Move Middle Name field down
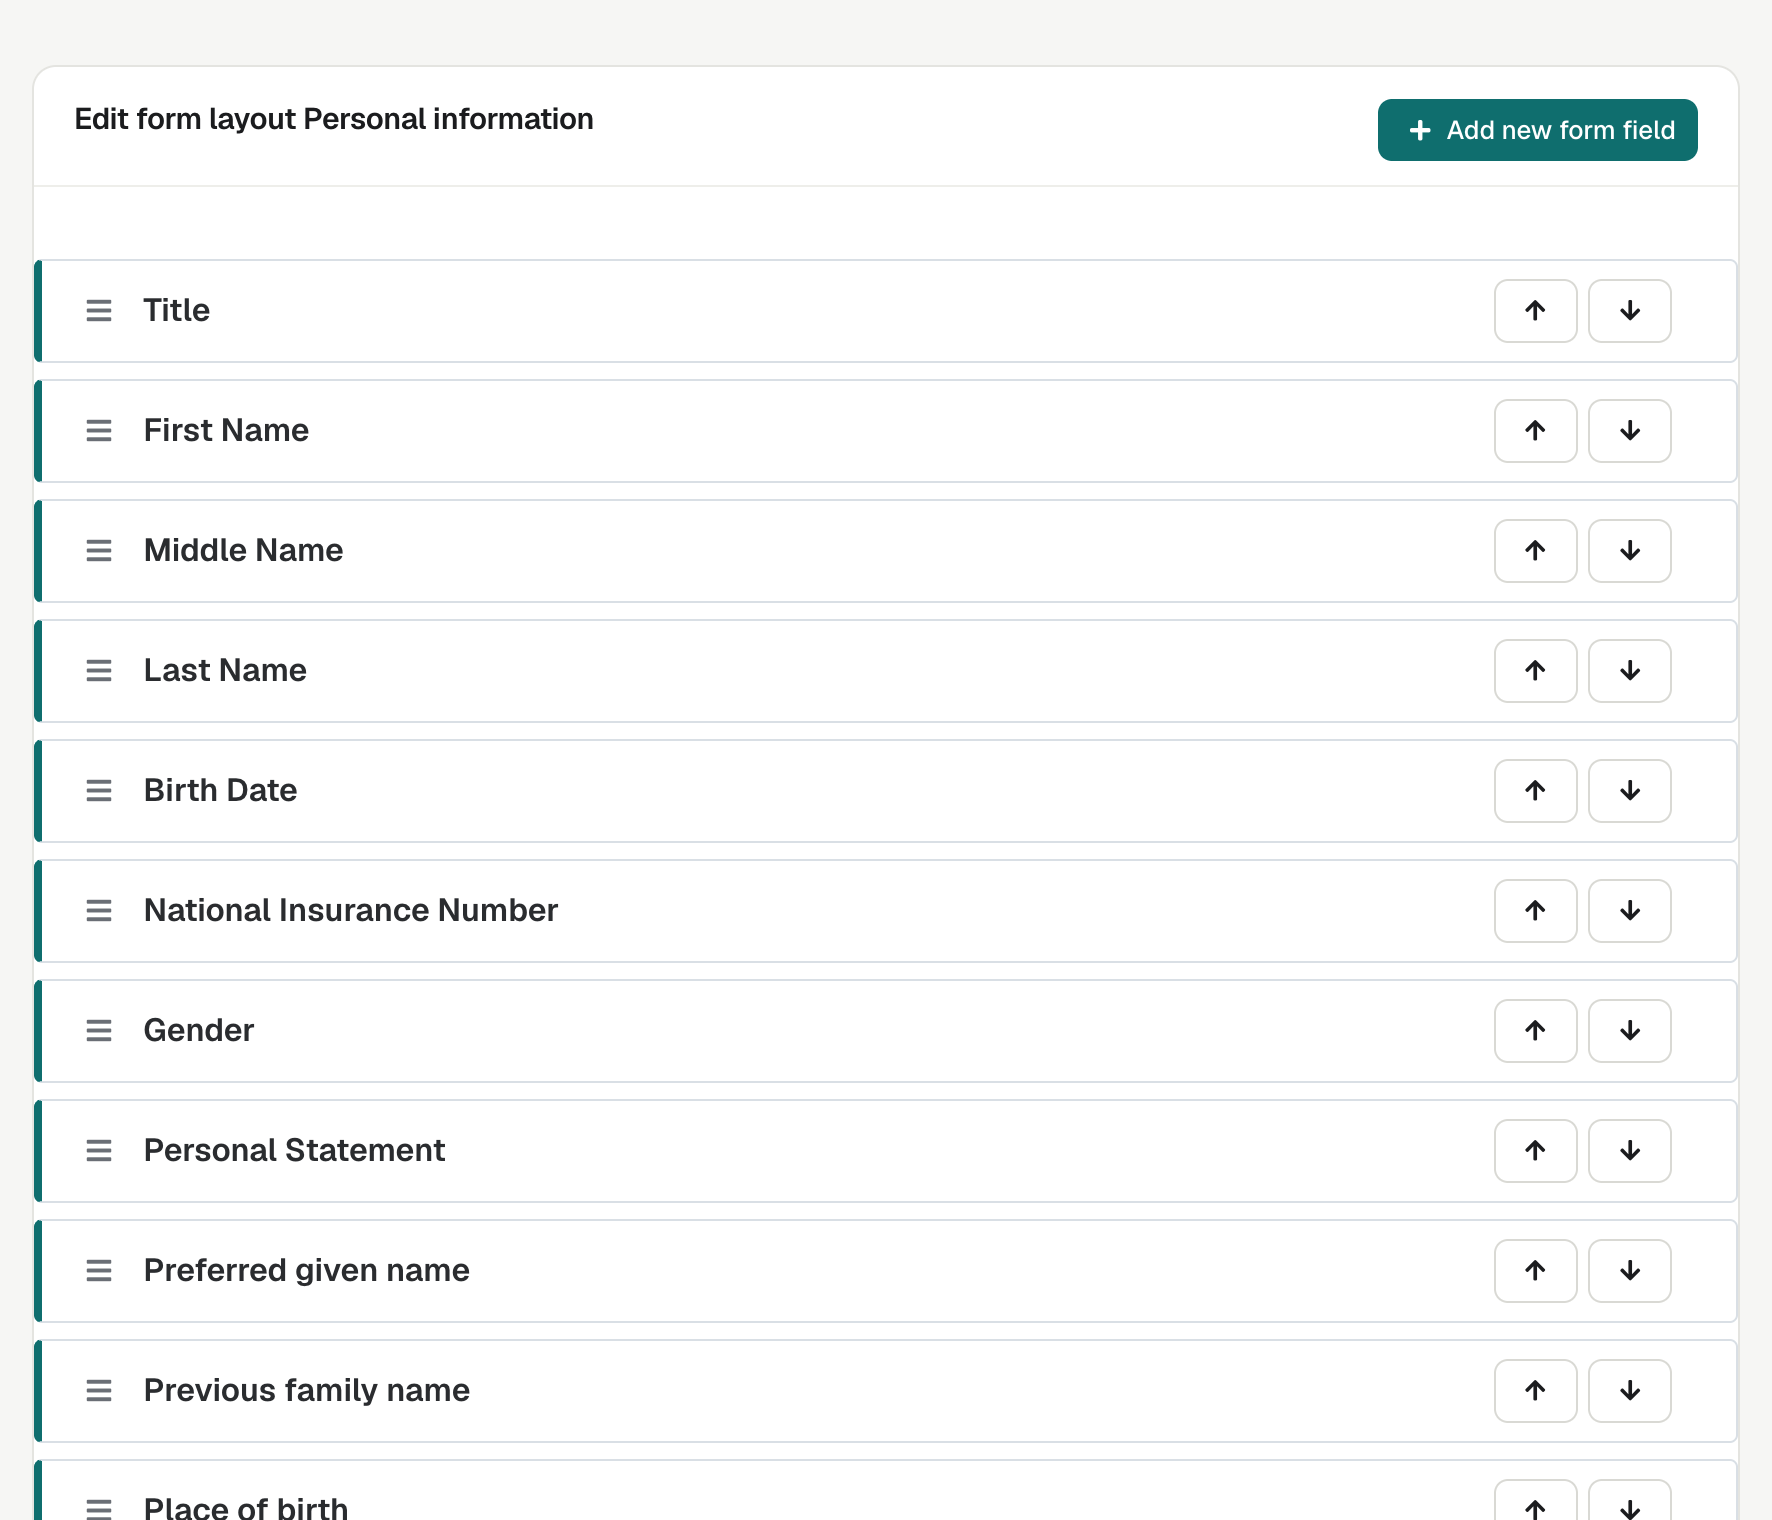 pos(1630,551)
